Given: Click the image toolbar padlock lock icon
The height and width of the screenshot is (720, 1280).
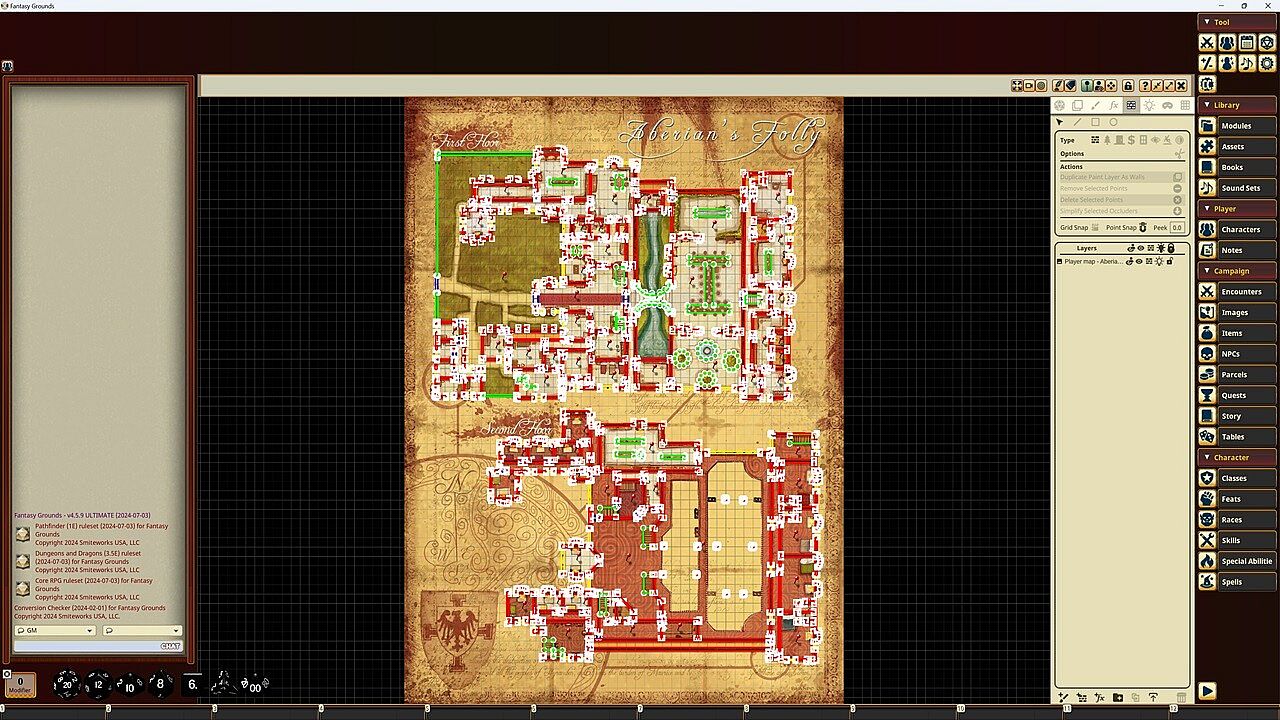Looking at the screenshot, I should click(1128, 86).
